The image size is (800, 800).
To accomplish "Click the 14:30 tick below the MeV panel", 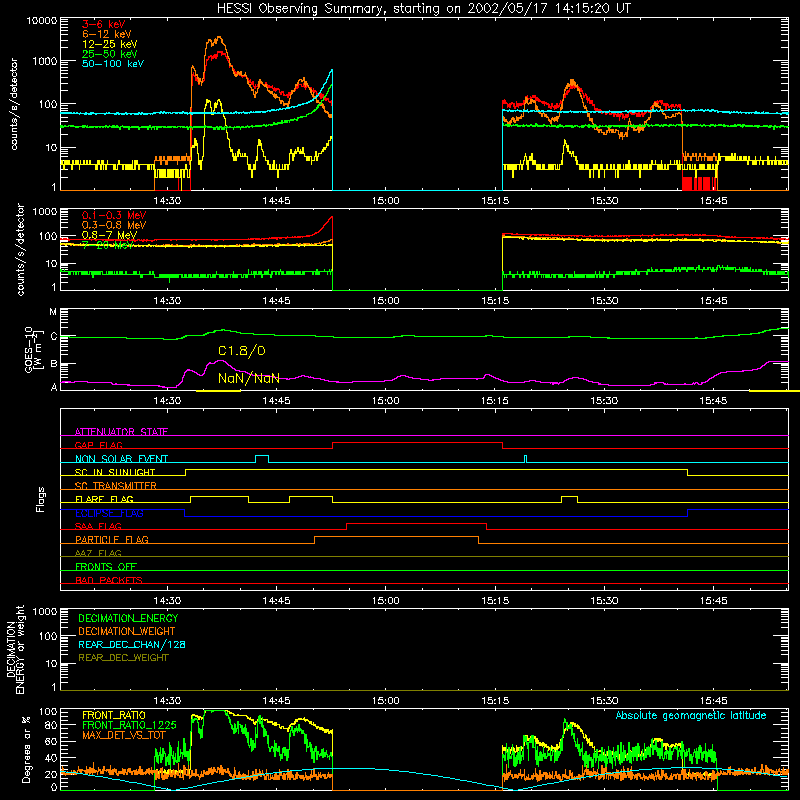I will click(167, 301).
